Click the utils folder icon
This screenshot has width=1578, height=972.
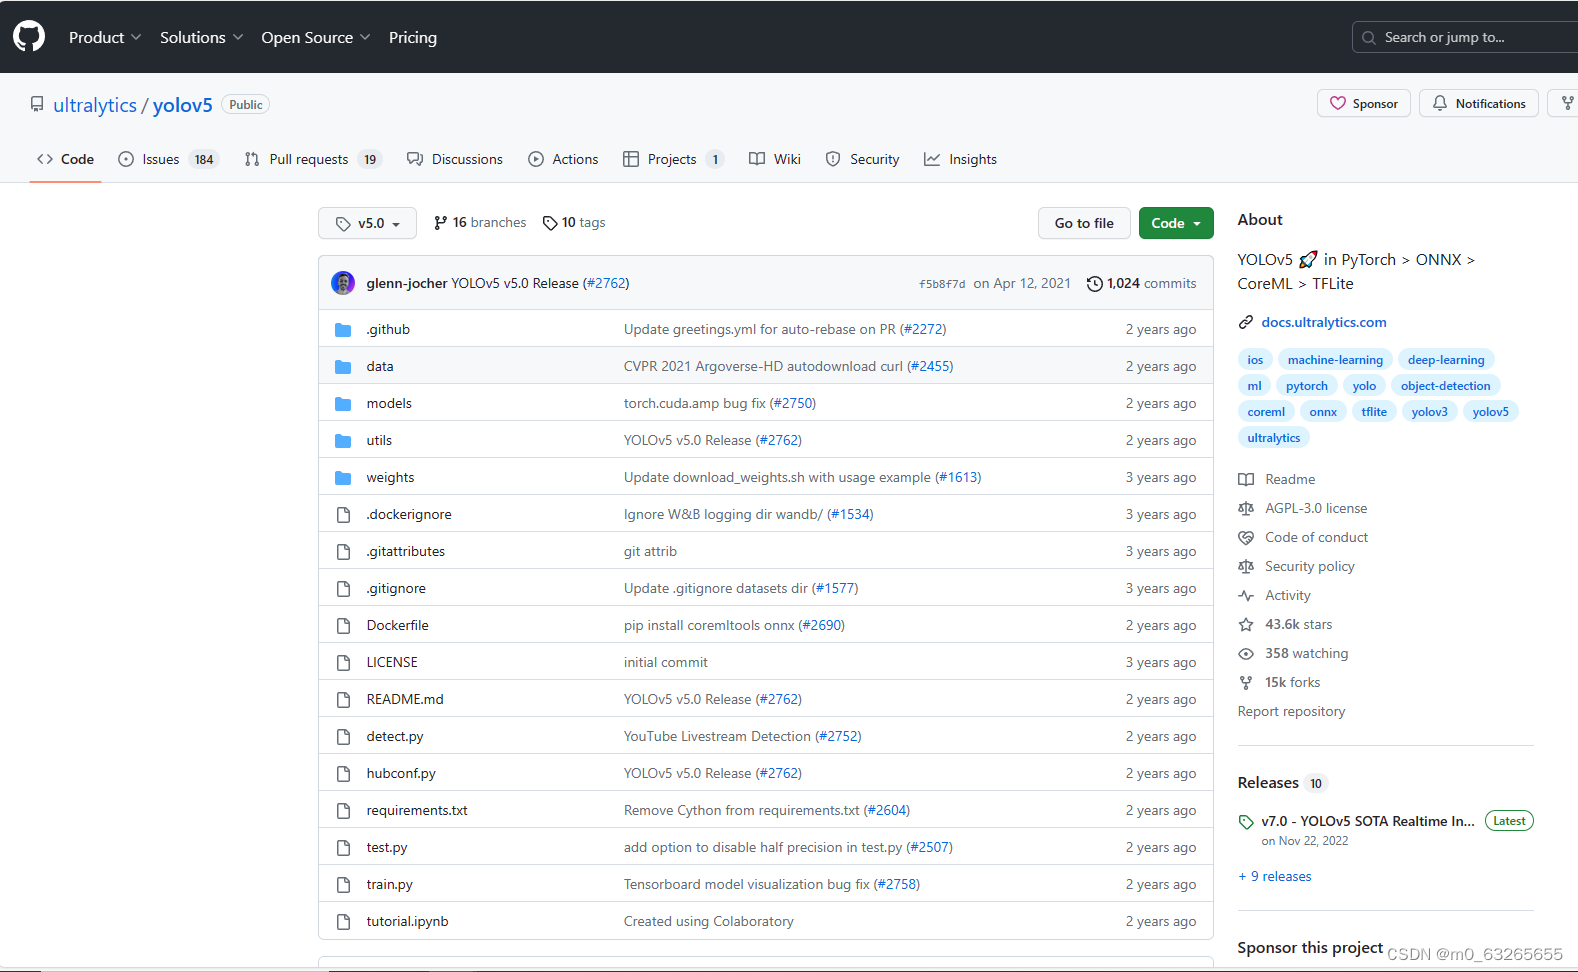click(x=343, y=441)
